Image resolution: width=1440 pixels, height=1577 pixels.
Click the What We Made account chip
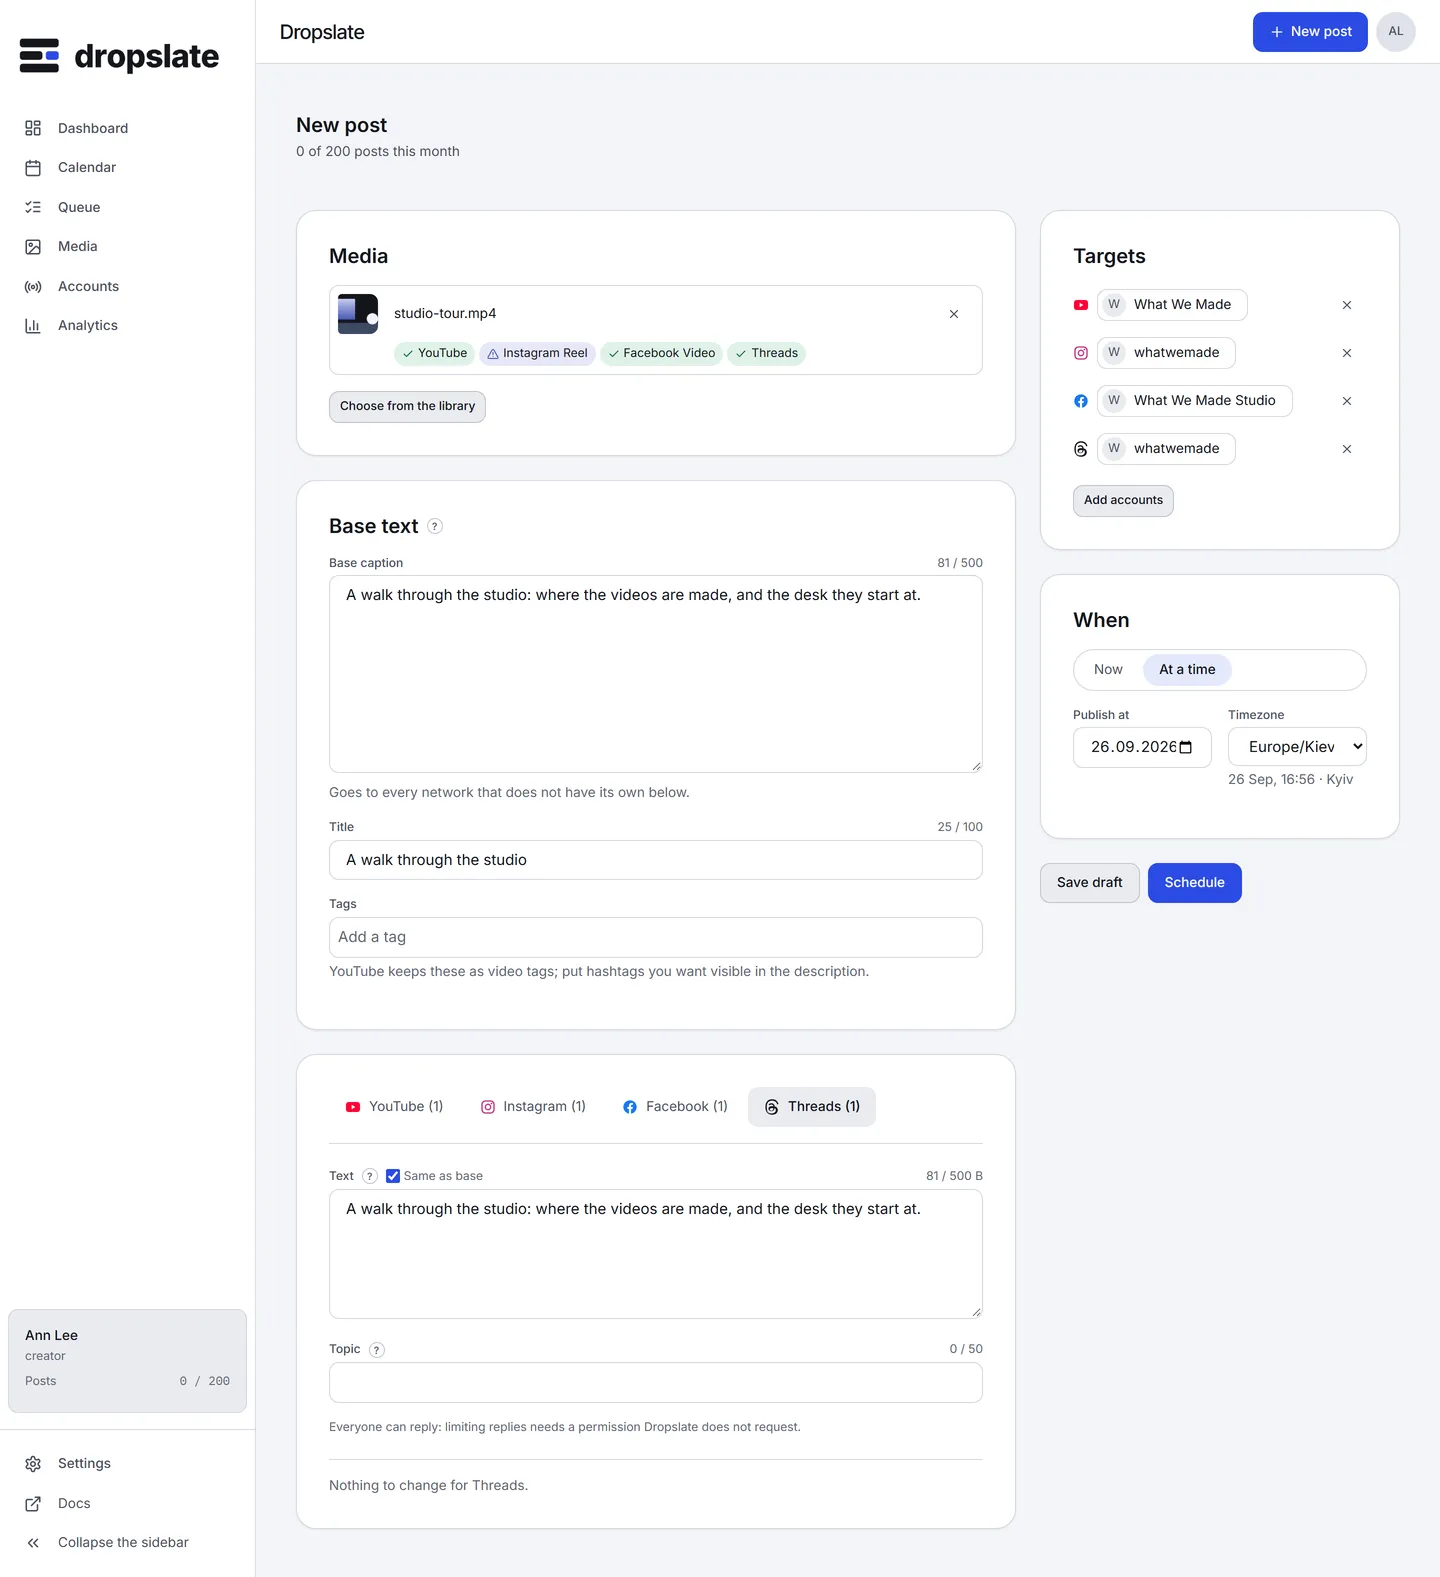[x=1172, y=305]
